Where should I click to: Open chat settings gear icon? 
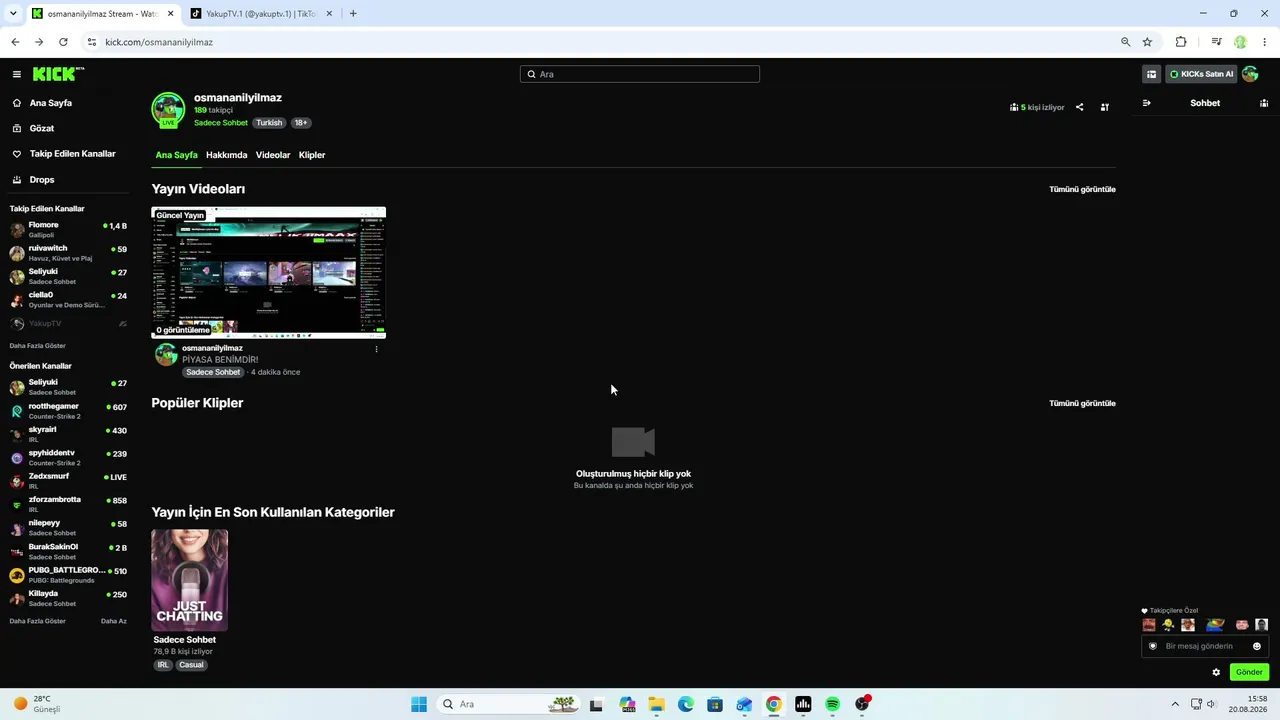pyautogui.click(x=1216, y=672)
